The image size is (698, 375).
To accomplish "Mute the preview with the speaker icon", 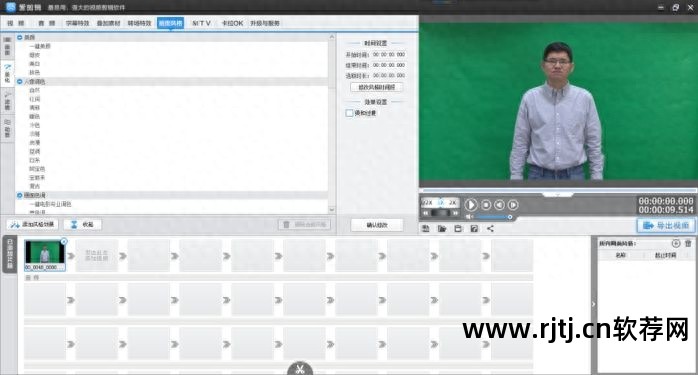I will (x=468, y=217).
